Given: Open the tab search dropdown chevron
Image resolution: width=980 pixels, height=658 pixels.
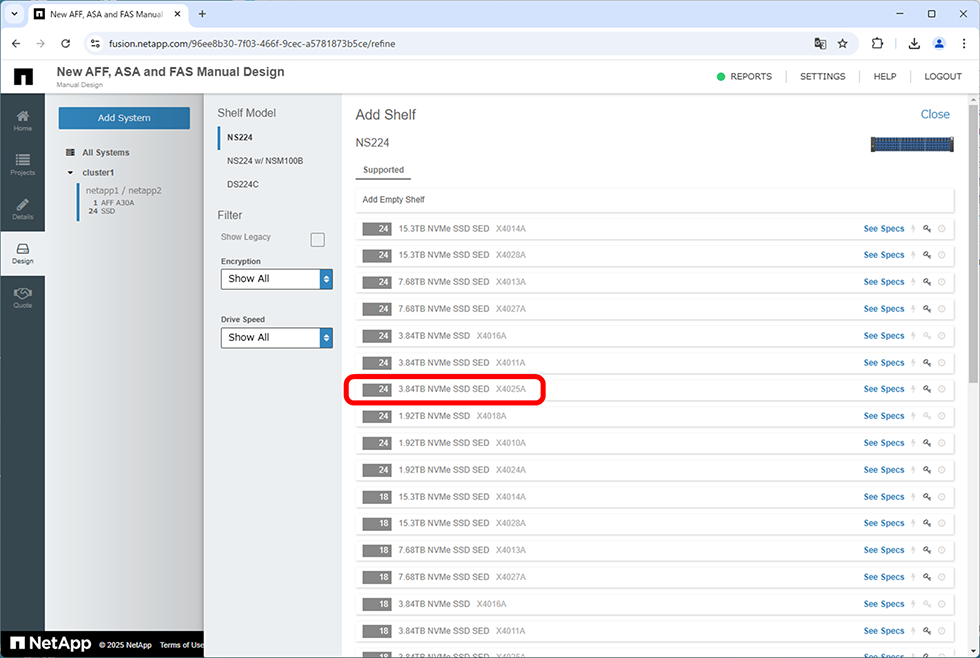Looking at the screenshot, I should pyautogui.click(x=14, y=14).
